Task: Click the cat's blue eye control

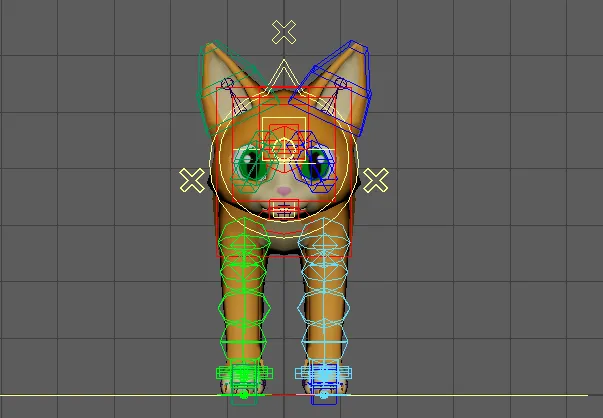Action: (320, 167)
